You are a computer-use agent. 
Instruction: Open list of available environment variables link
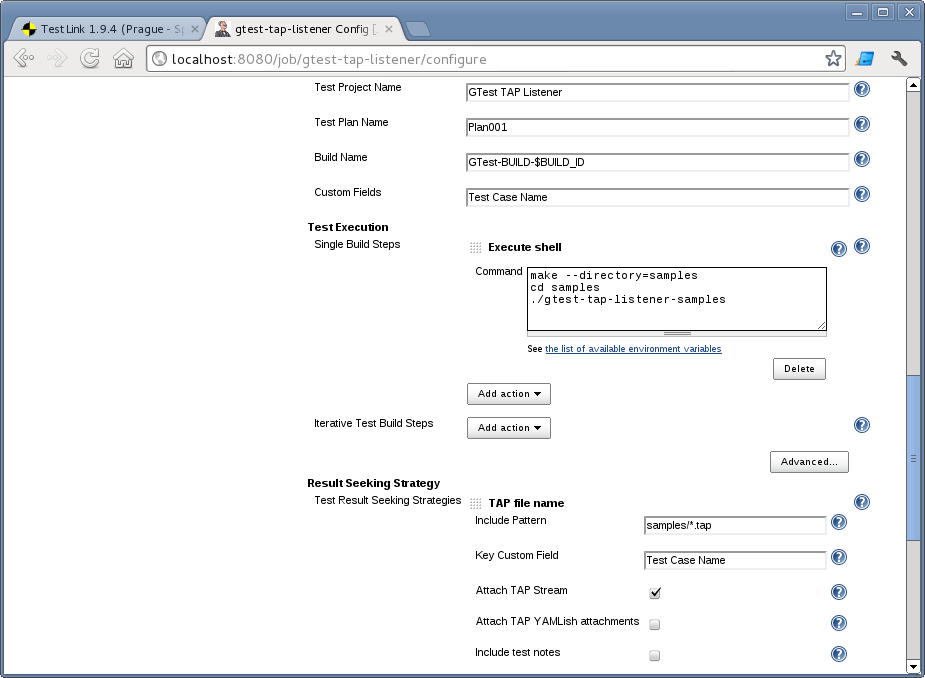633,349
